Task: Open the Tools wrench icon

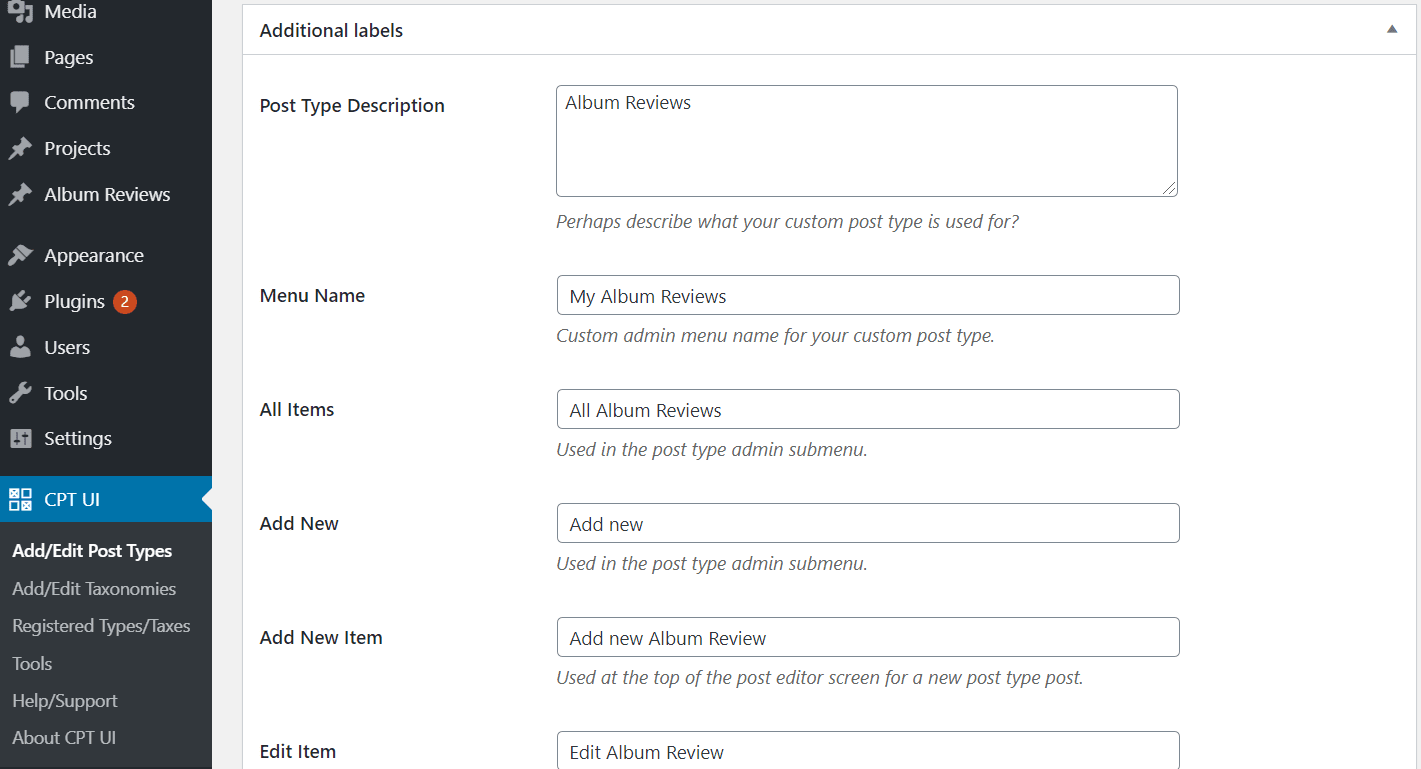Action: click(x=20, y=392)
